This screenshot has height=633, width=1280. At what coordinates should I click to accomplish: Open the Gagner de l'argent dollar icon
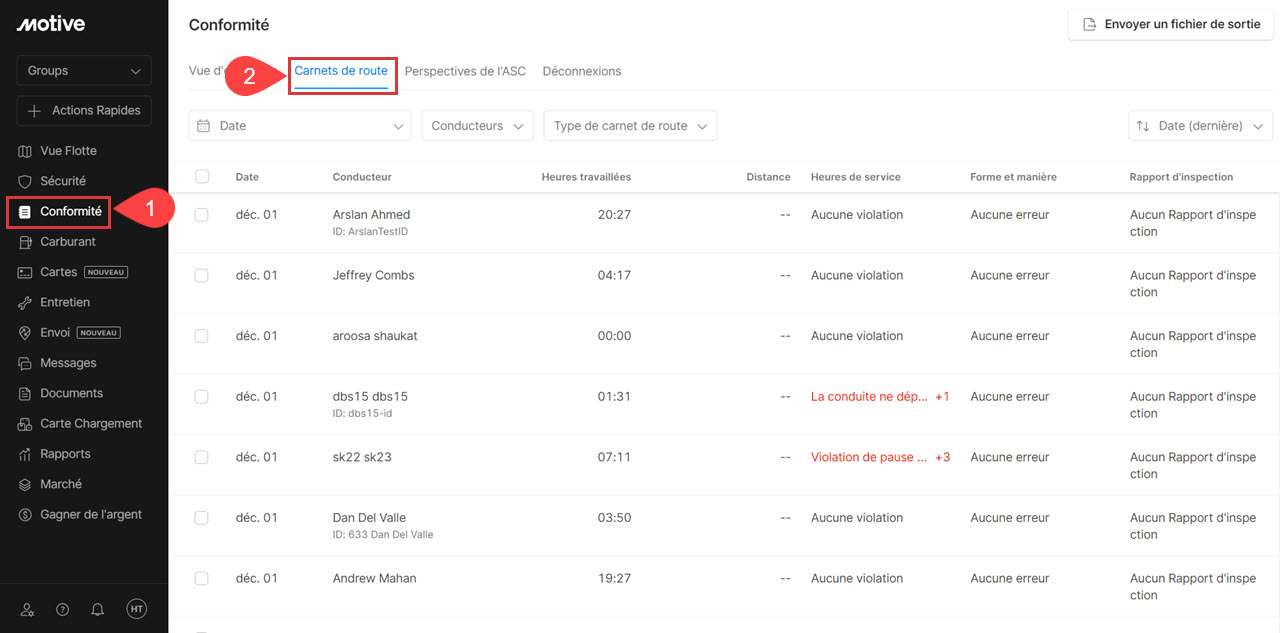[x=26, y=514]
